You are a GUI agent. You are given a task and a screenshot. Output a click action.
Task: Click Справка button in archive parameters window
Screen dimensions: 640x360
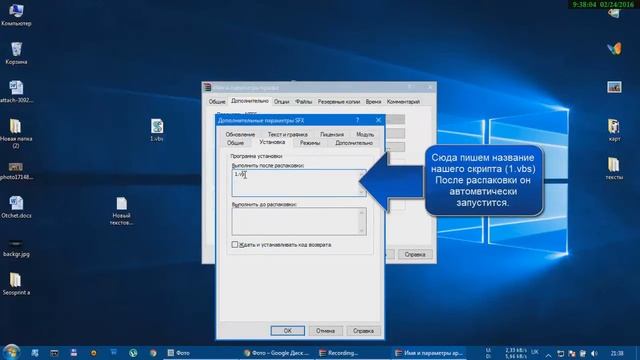415,254
